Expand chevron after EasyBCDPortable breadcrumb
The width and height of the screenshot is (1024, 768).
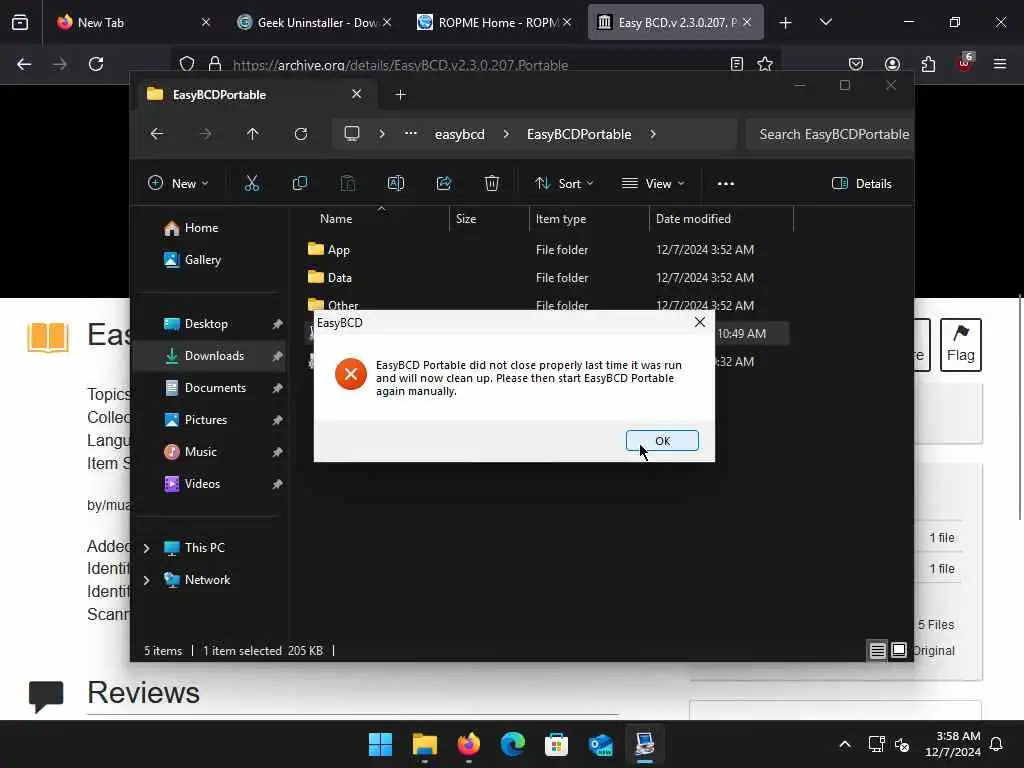point(653,134)
